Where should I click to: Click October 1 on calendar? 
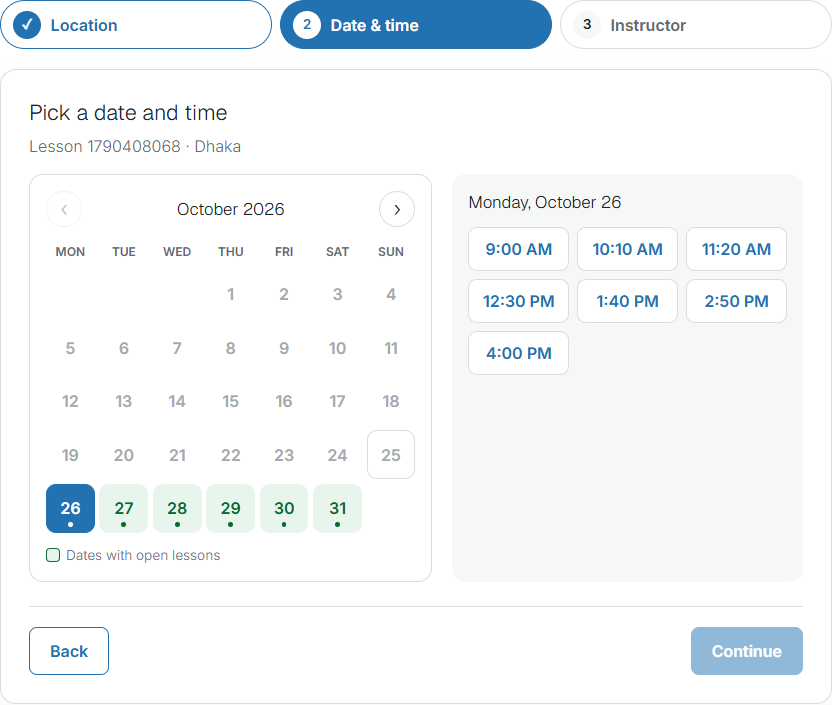(x=230, y=294)
